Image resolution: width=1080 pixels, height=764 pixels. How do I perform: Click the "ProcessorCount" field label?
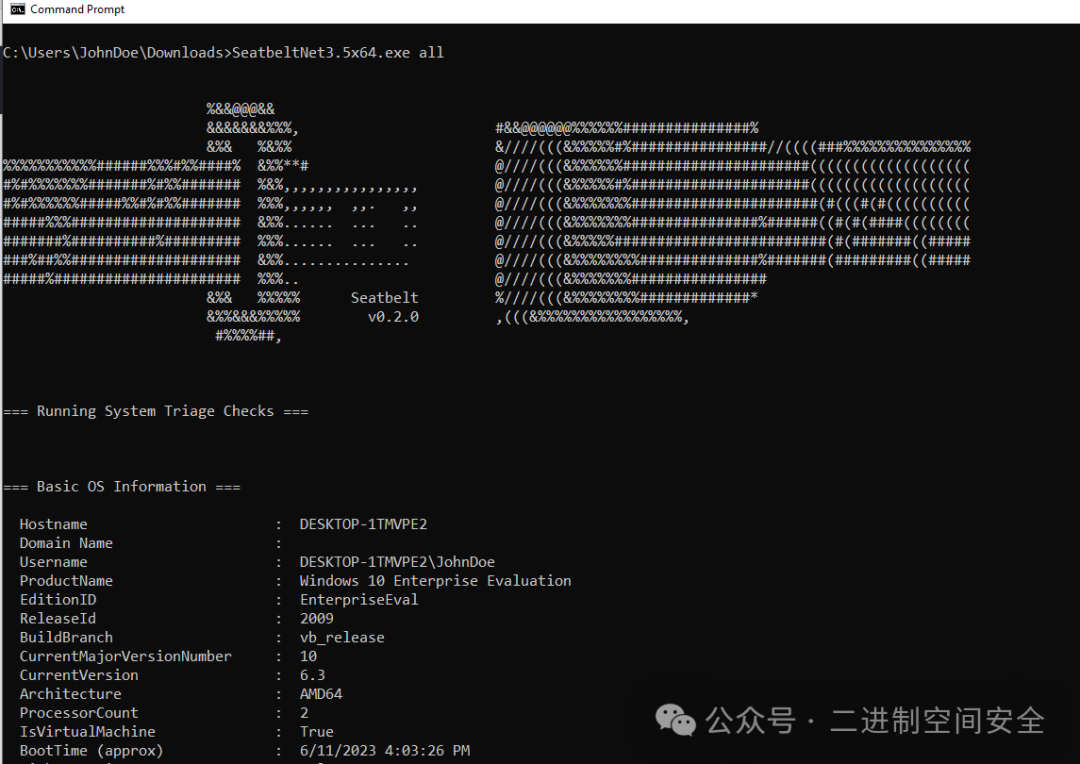pyautogui.click(x=79, y=712)
